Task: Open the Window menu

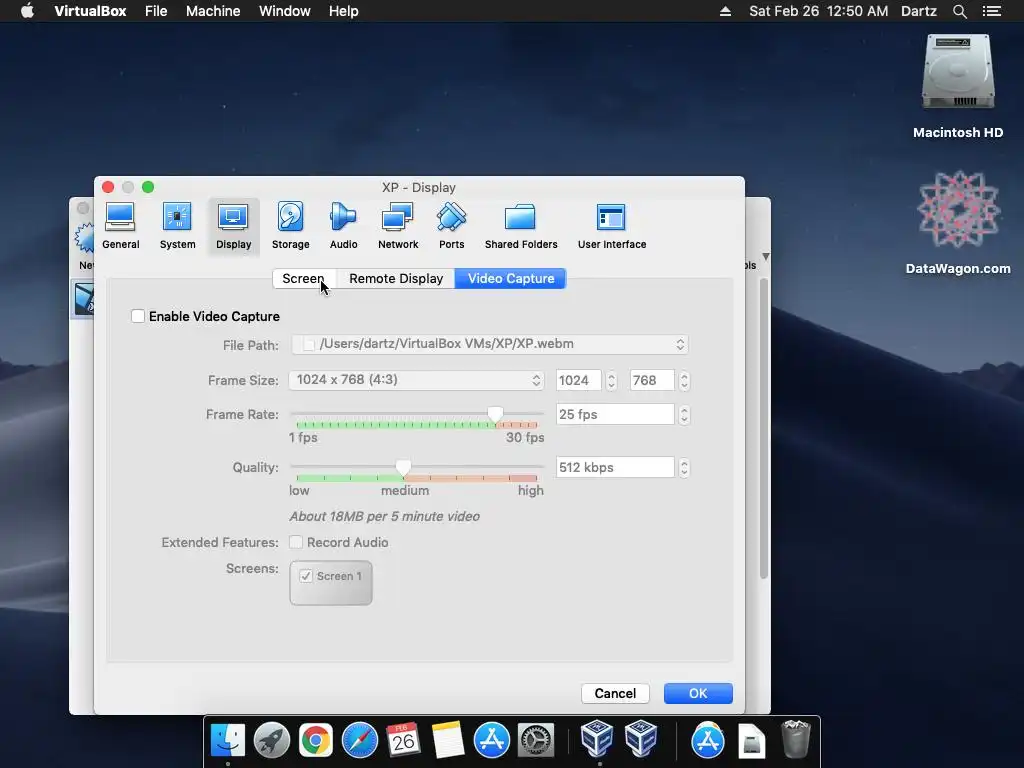Action: pyautogui.click(x=285, y=11)
